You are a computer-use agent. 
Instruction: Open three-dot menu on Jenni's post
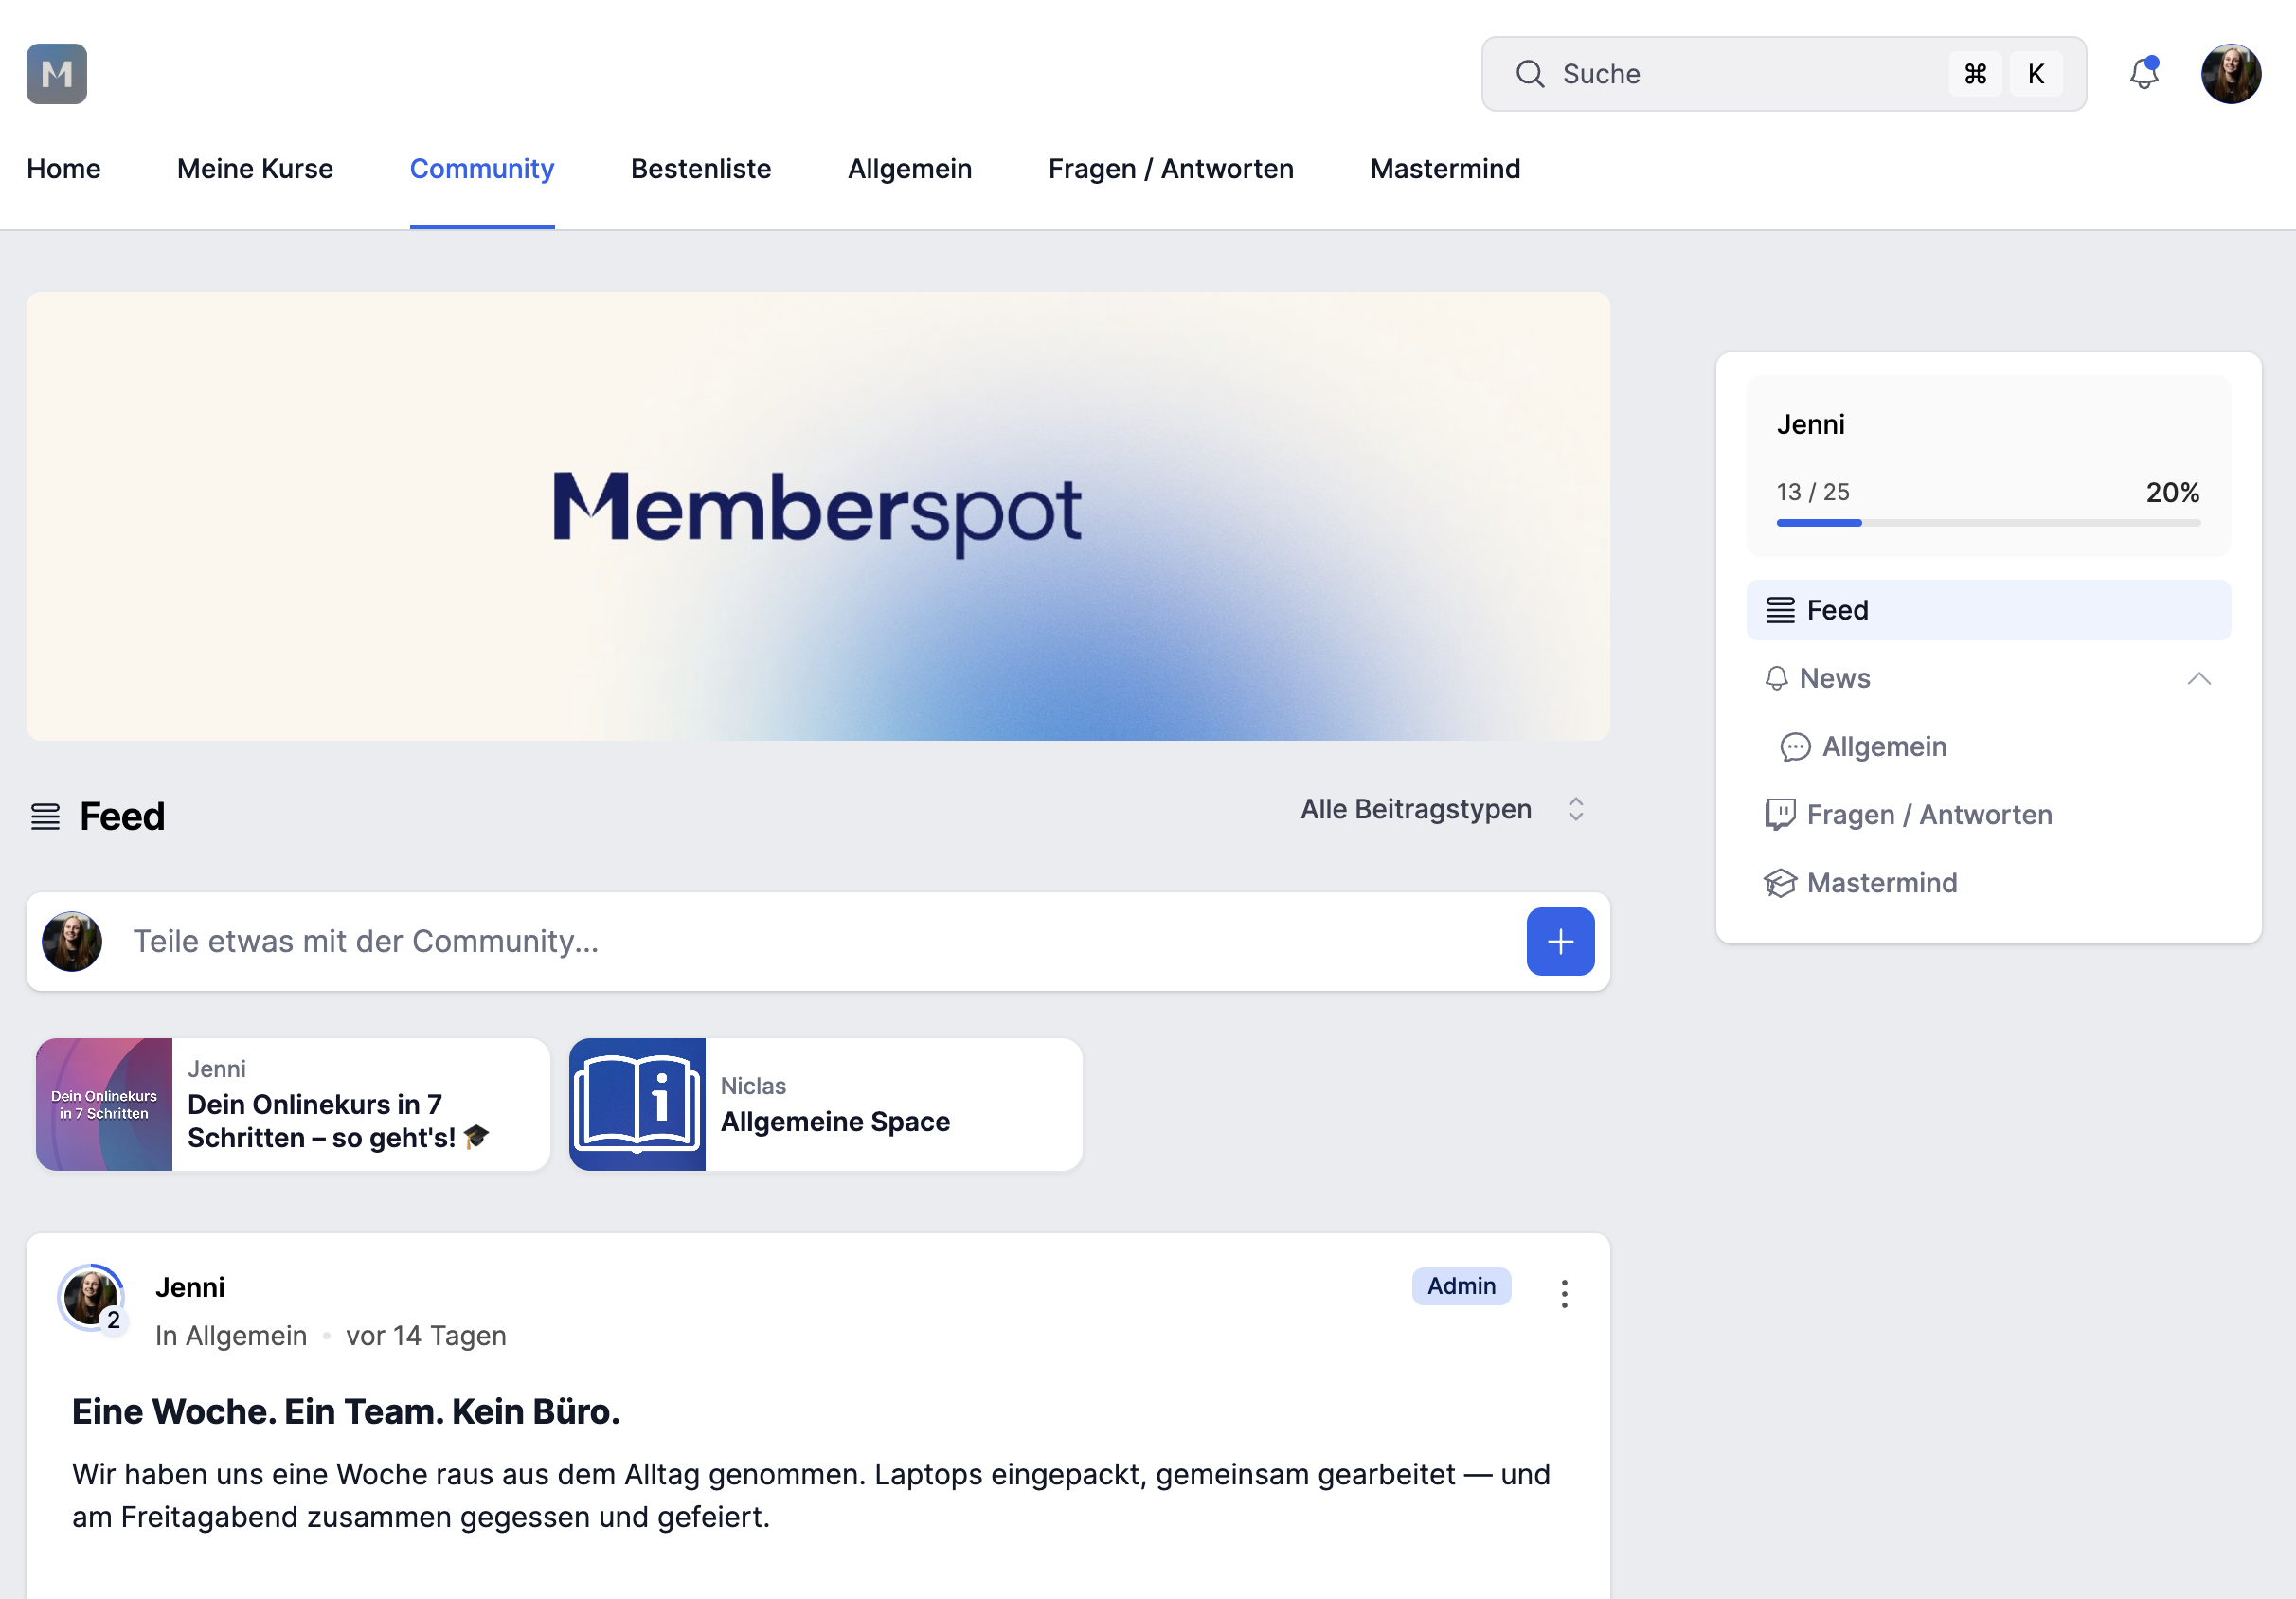pyautogui.click(x=1564, y=1293)
